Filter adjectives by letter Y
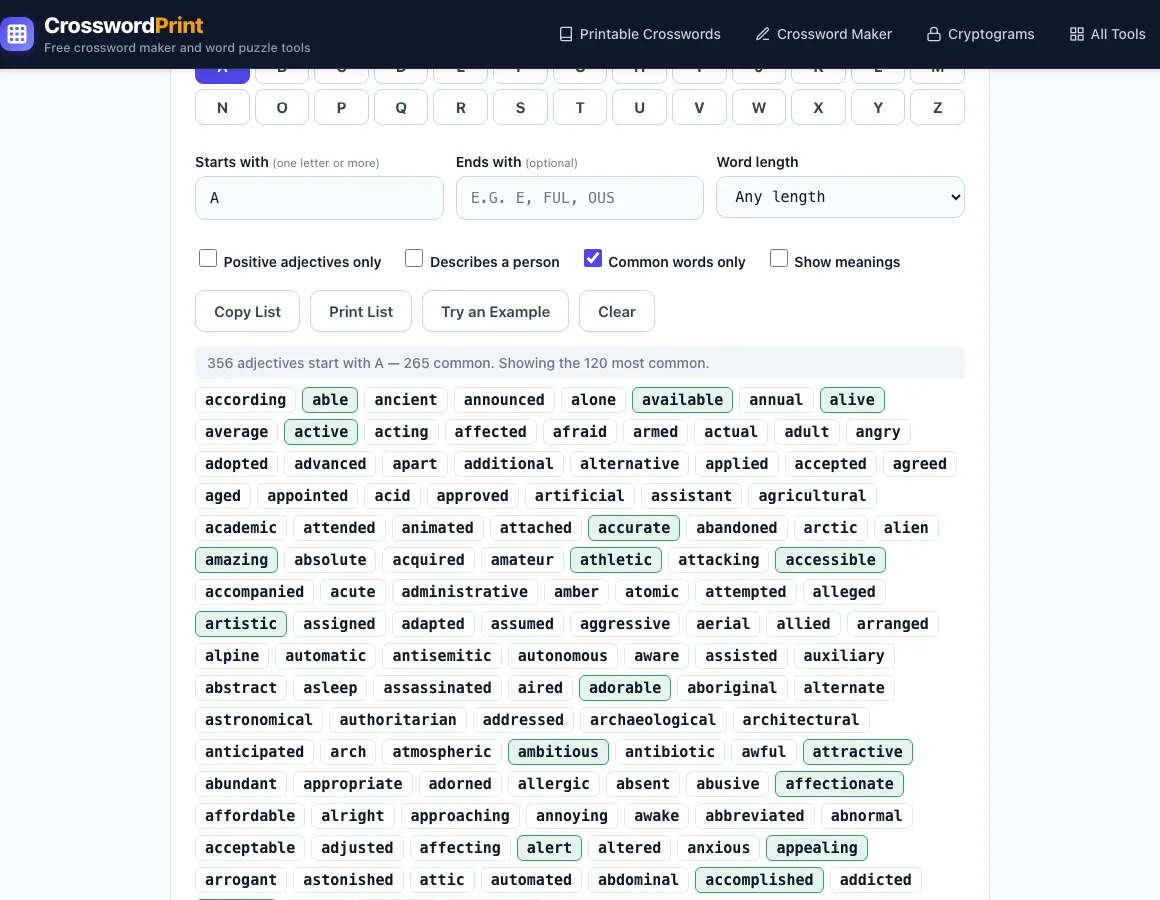1160x900 pixels. click(x=878, y=107)
